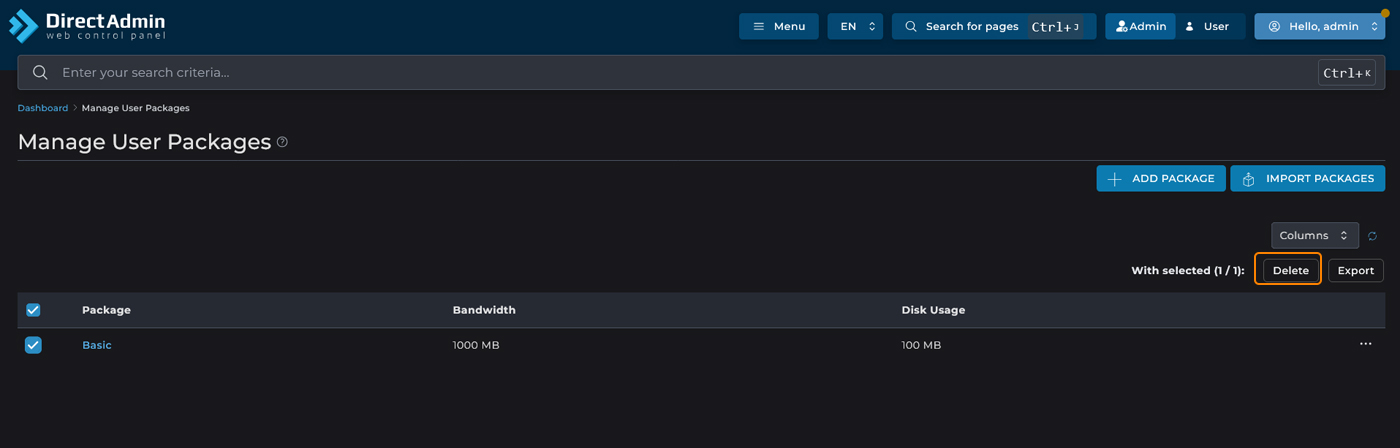Open the three-dot actions menu for Basic
1400x448 pixels.
click(1365, 344)
